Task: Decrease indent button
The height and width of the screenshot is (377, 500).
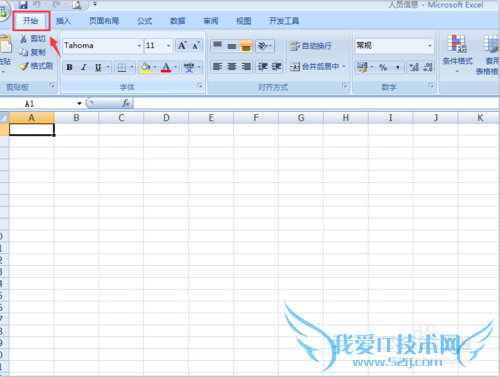Action: click(262, 67)
